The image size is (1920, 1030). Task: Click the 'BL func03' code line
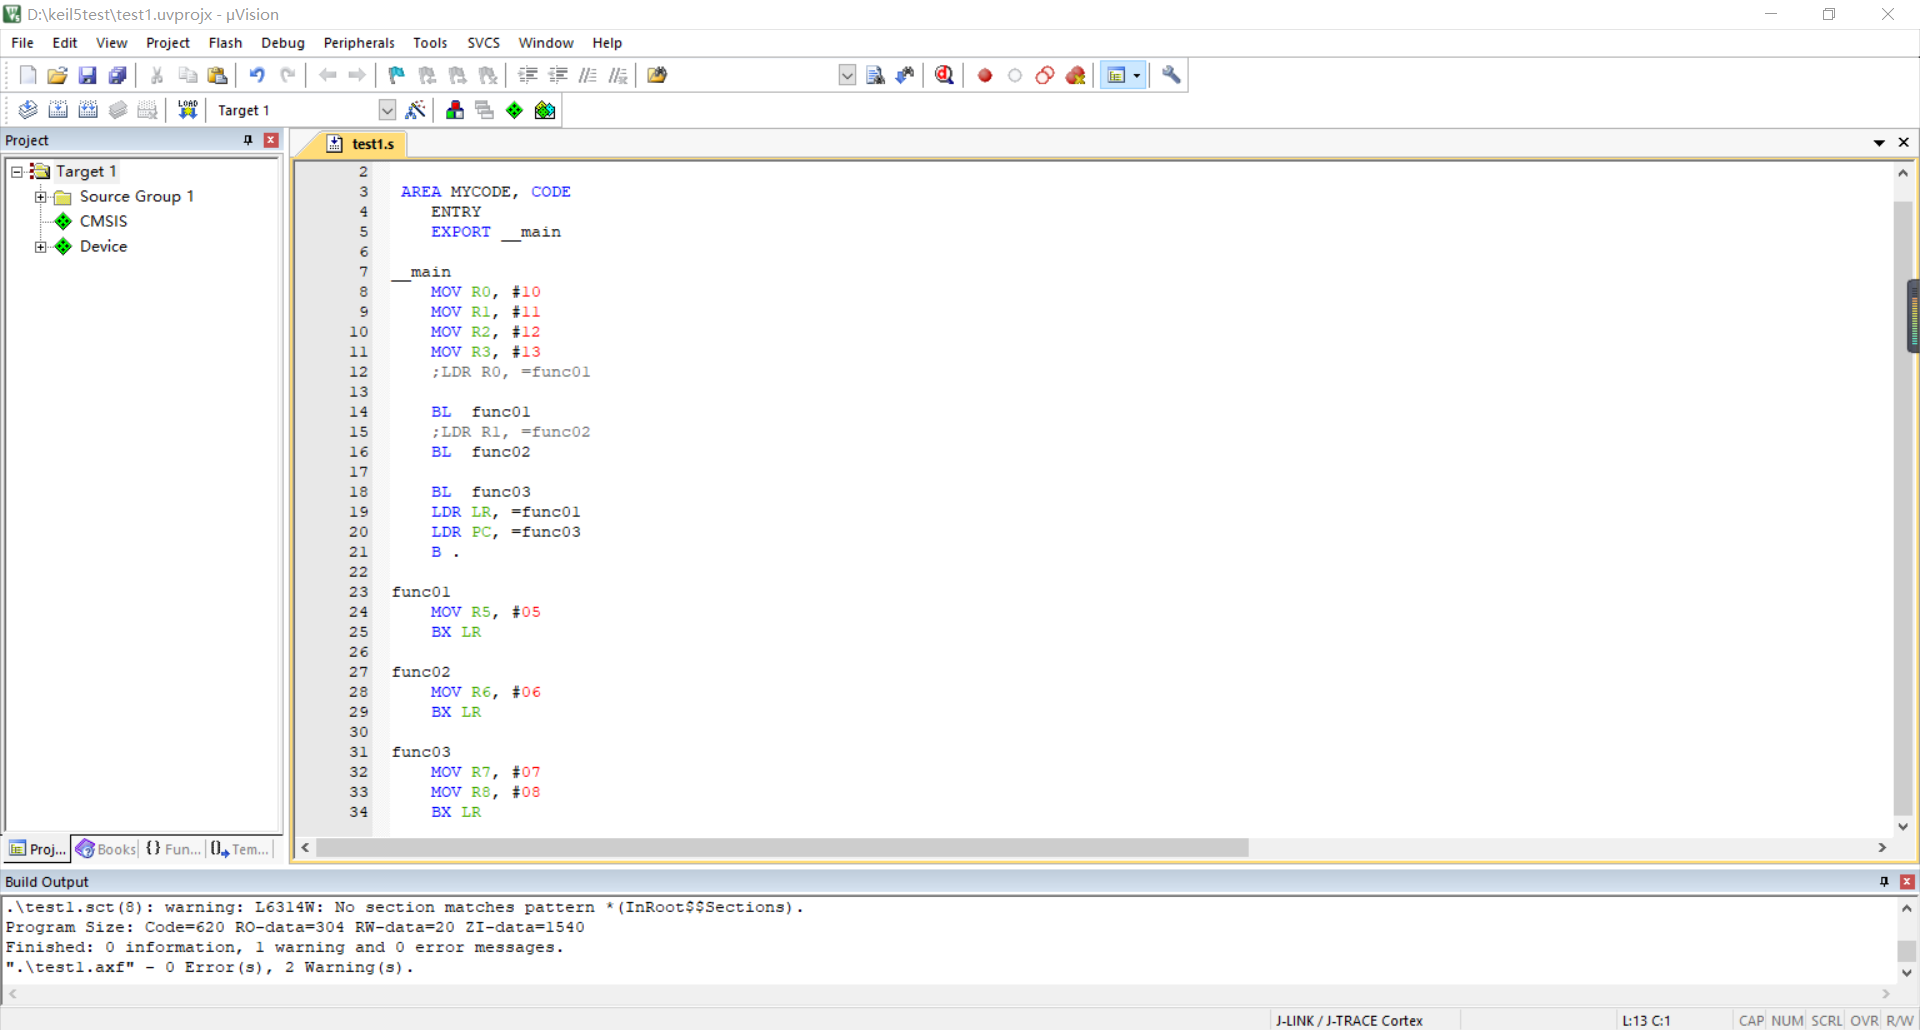(481, 492)
